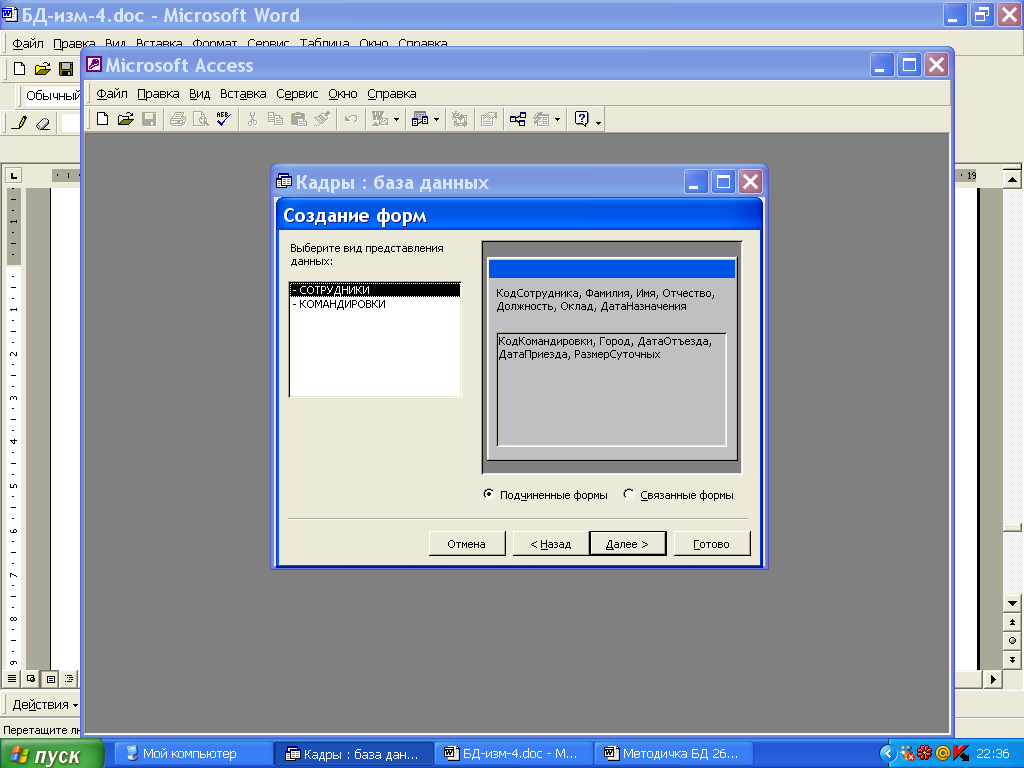Viewport: 1024px width, 768px height.
Task: Click "< Назад" button in wizard
Action: coord(551,543)
